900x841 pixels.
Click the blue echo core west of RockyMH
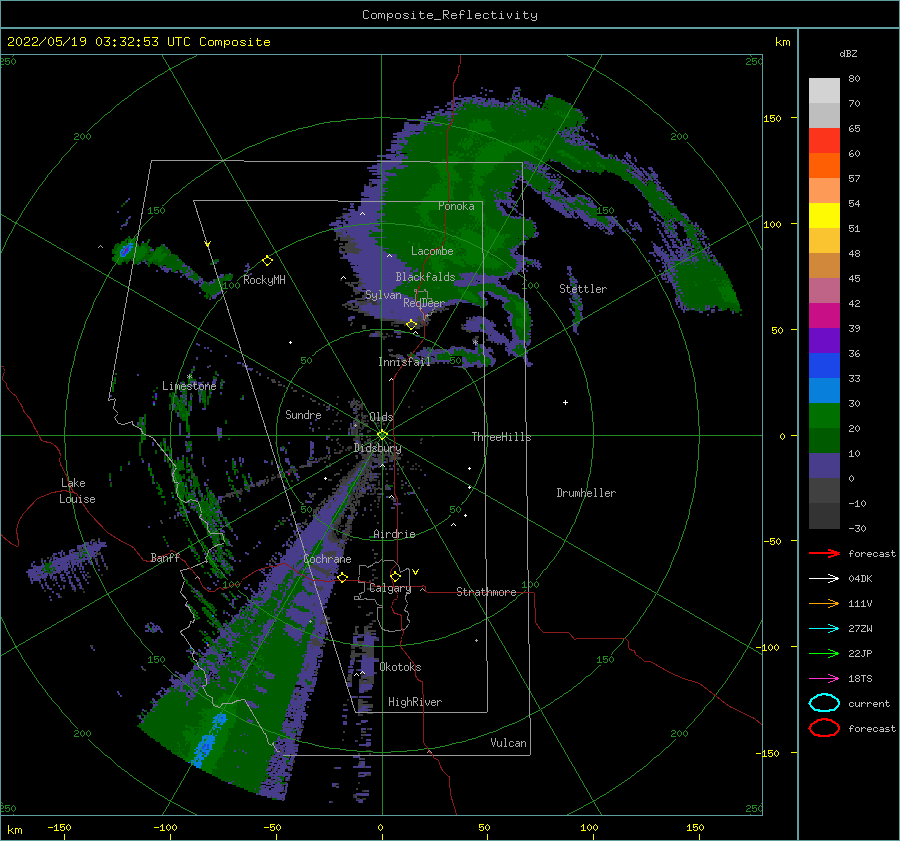[126, 250]
